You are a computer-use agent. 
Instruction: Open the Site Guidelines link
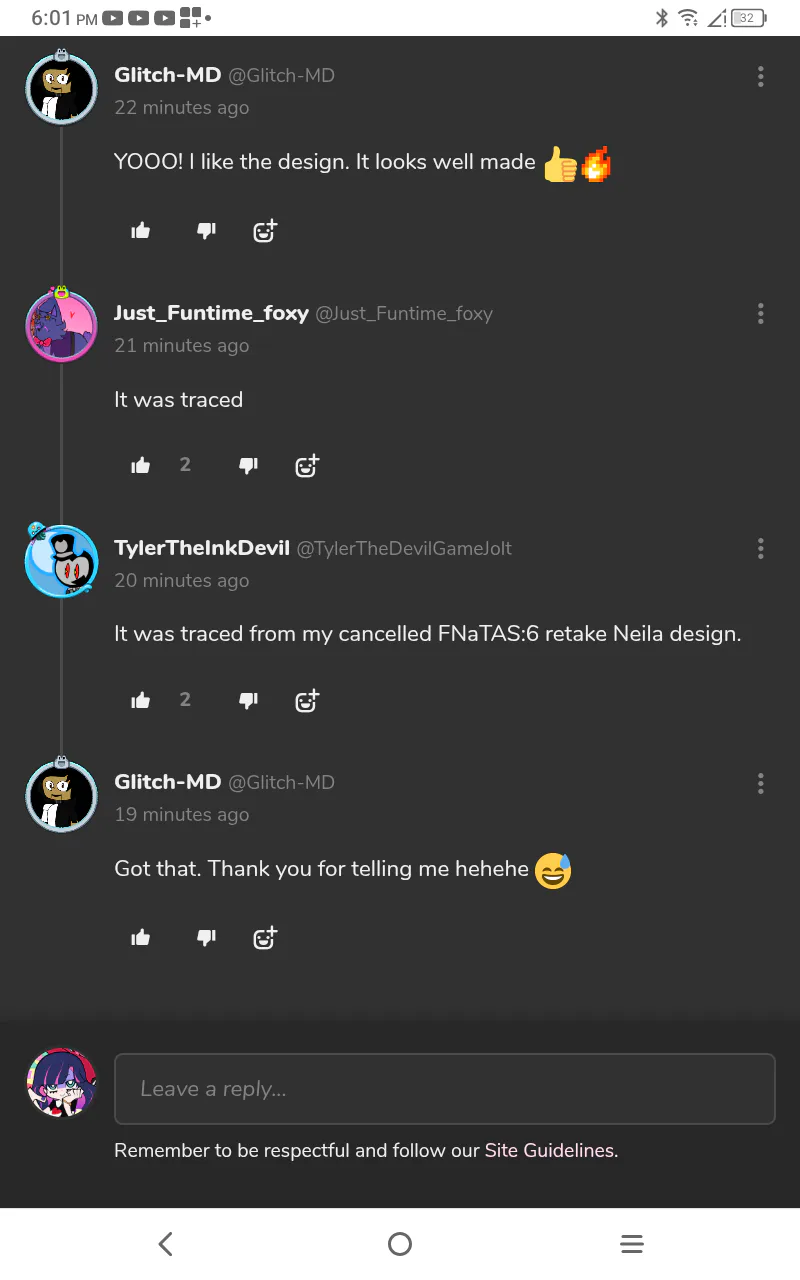tap(549, 1150)
